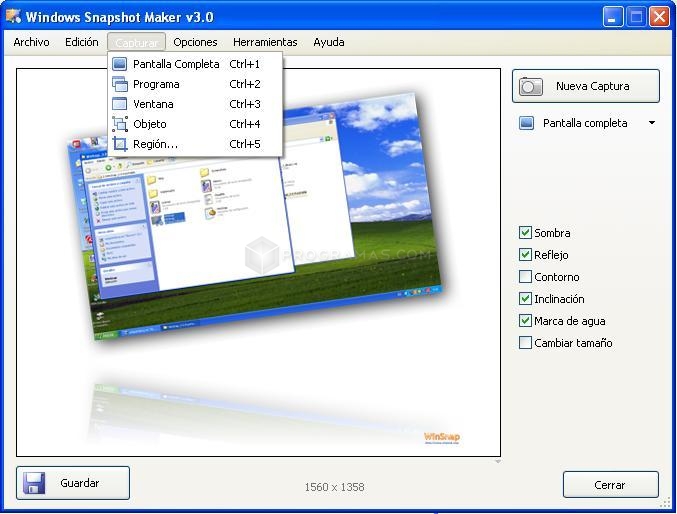Click the app icon in title bar
Screen dimensions: 677x514
click(x=13, y=16)
